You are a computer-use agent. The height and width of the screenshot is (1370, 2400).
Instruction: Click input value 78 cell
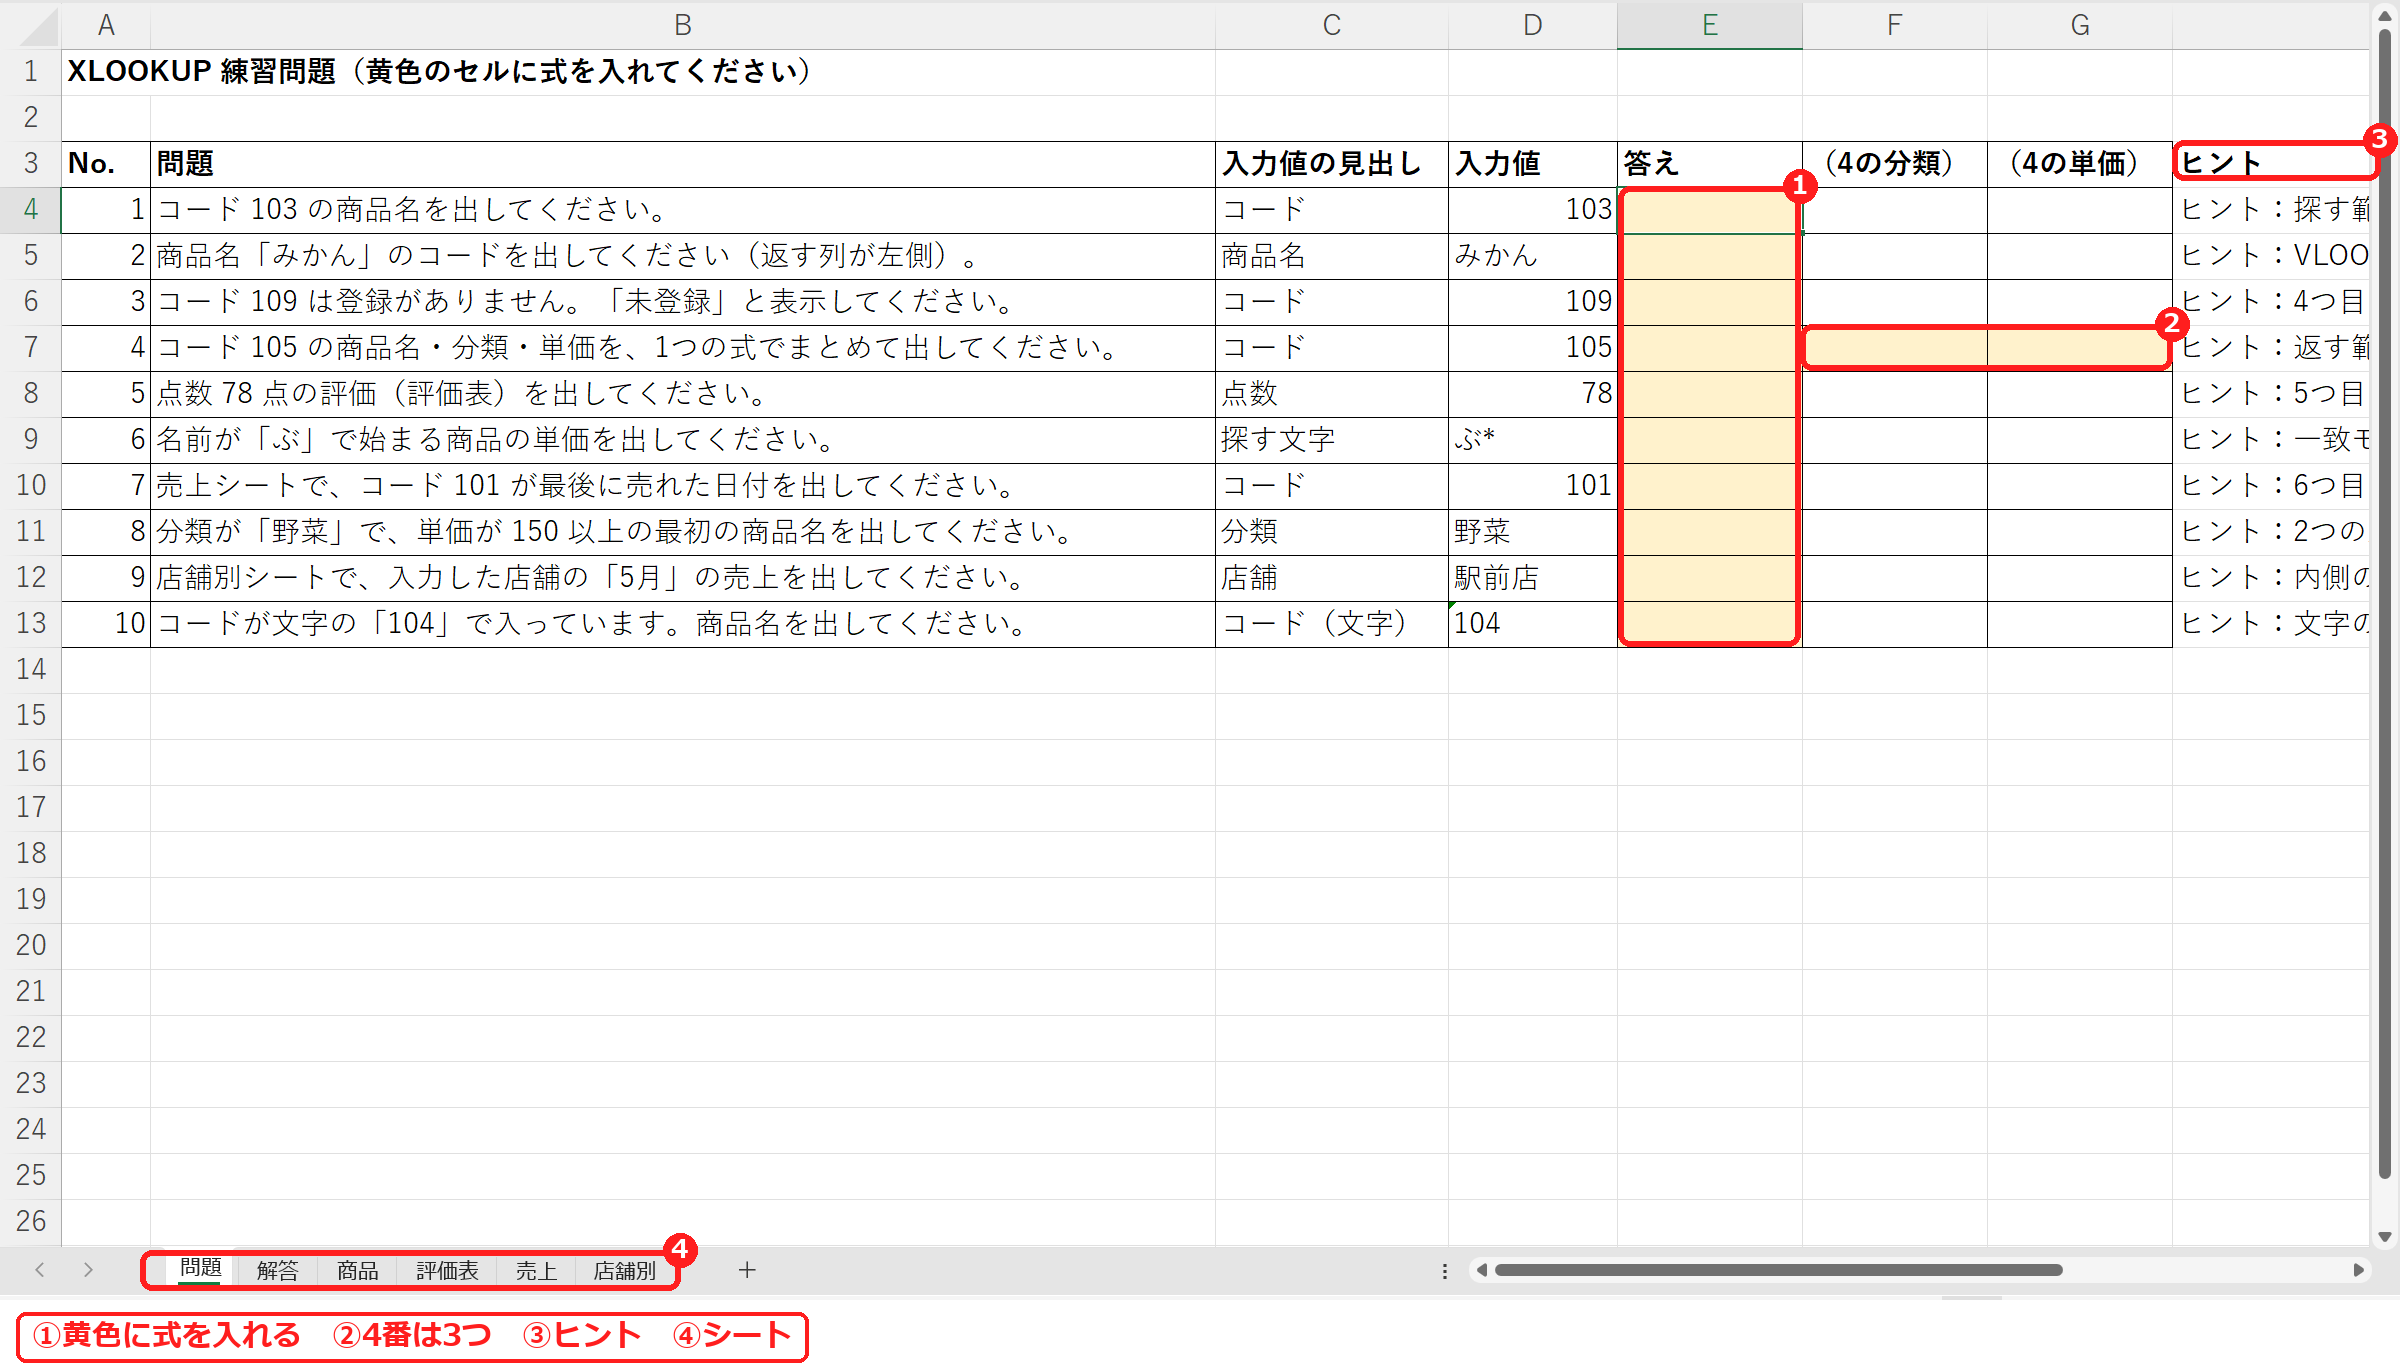(x=1533, y=394)
